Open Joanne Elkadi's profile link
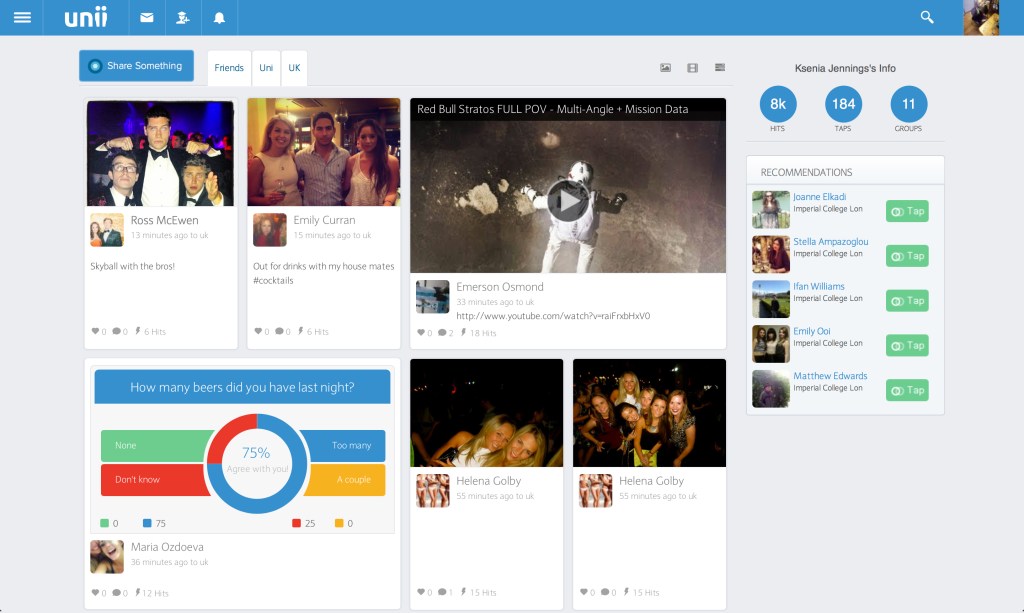The height and width of the screenshot is (613, 1024). pyautogui.click(x=820, y=196)
